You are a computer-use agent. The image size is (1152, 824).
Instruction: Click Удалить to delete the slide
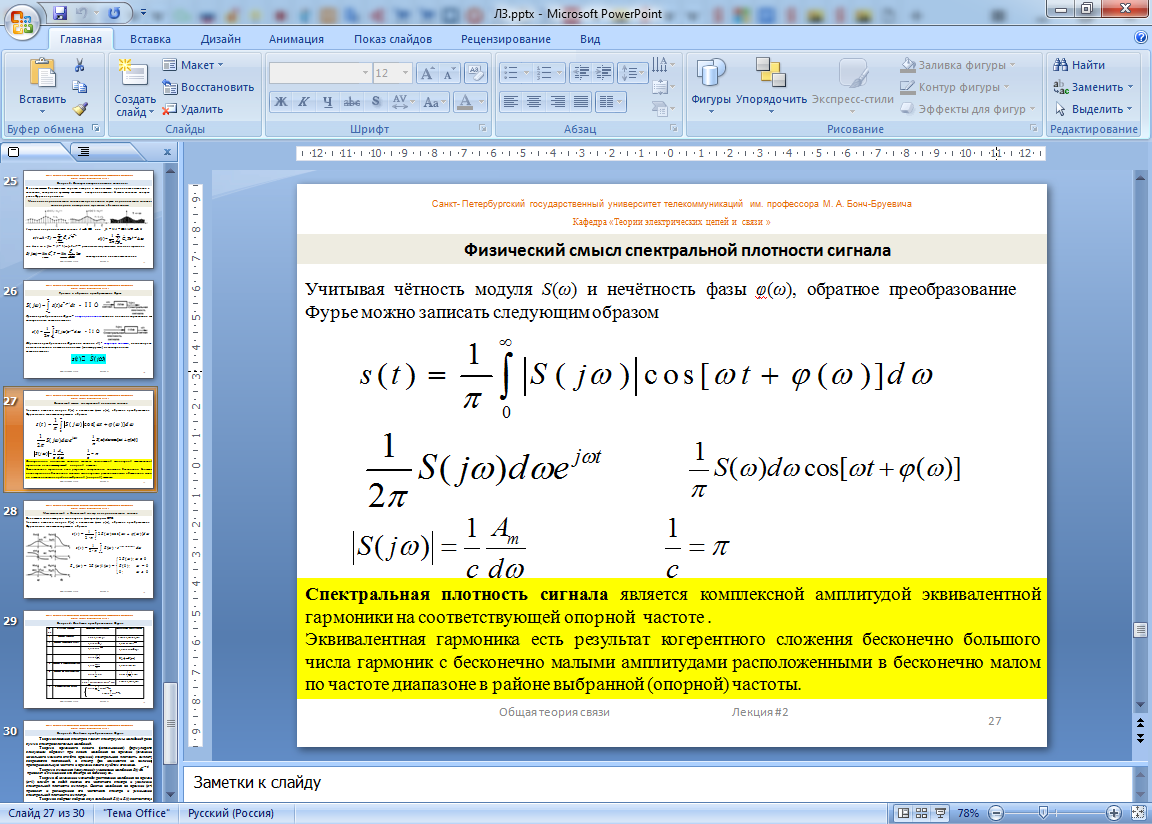(194, 109)
